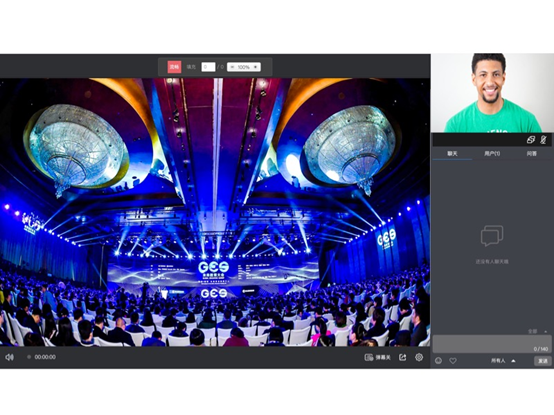This screenshot has height=415, width=554.
Task: Open the 100% zoom dropdown
Action: click(x=244, y=67)
